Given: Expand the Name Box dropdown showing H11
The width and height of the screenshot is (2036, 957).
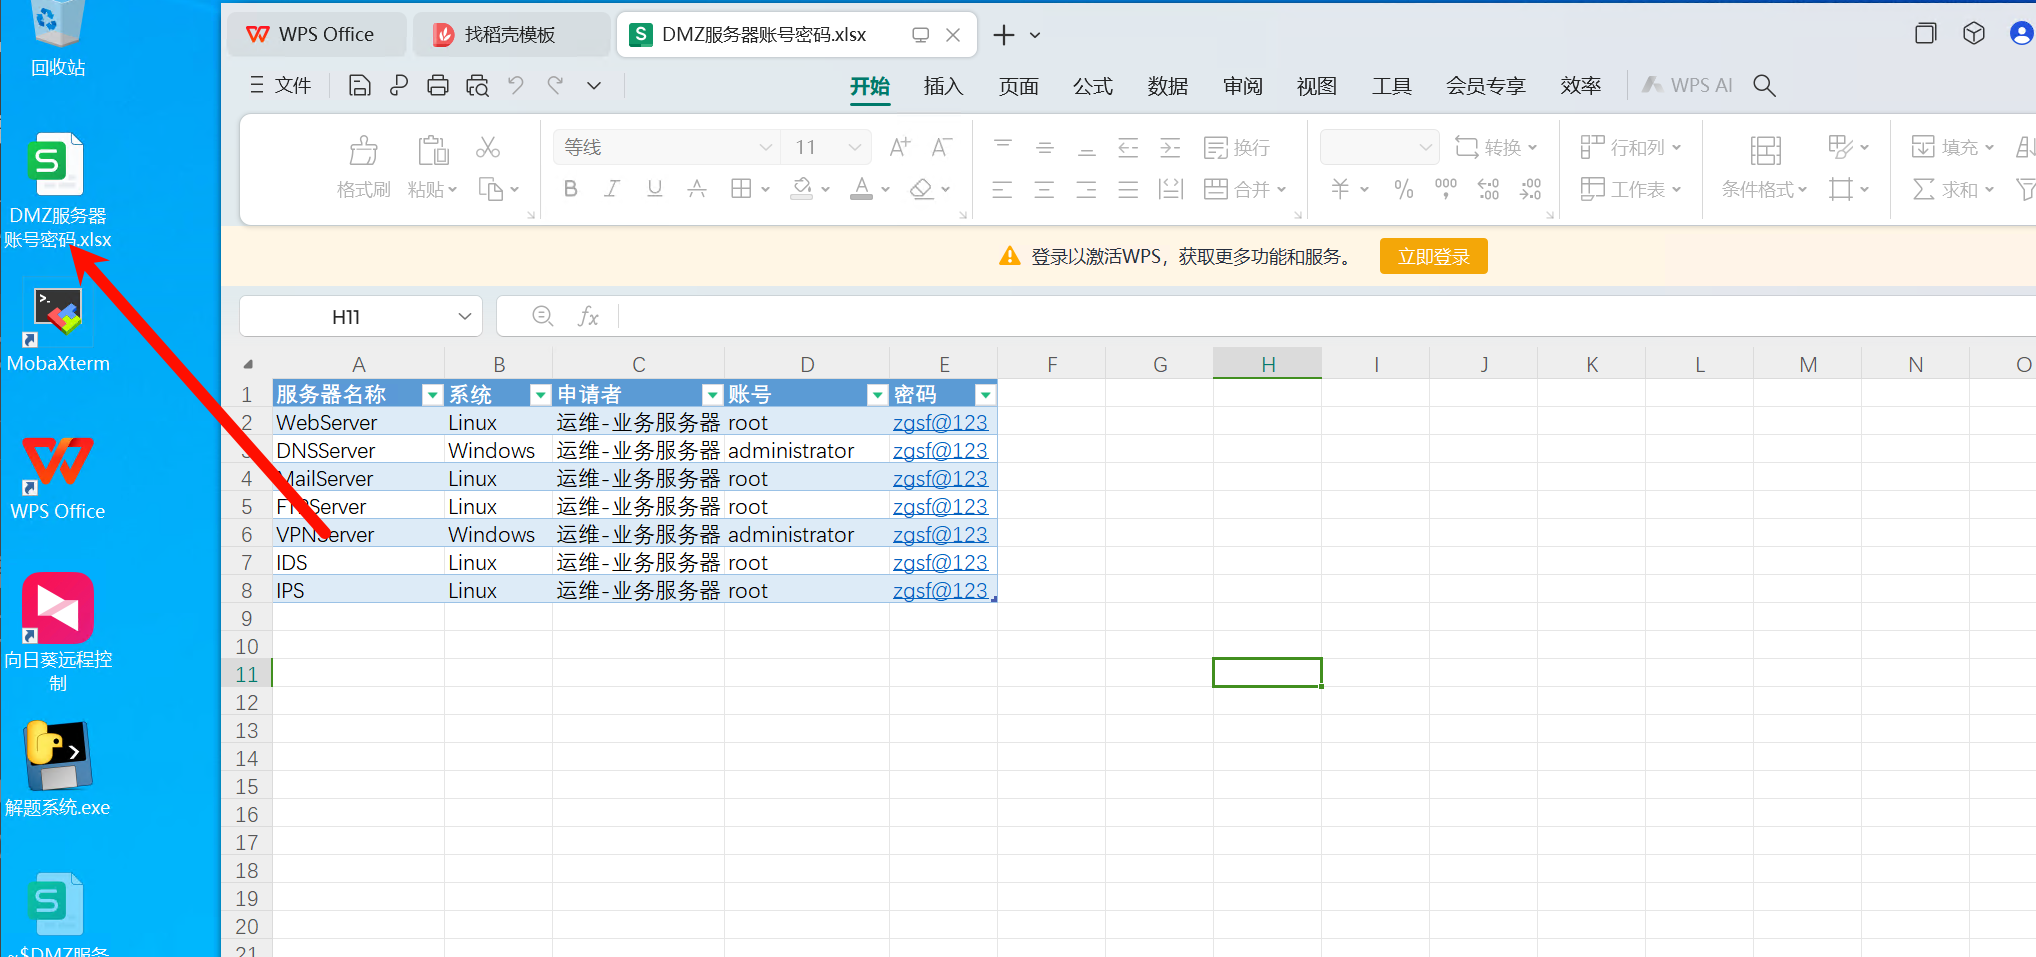Looking at the screenshot, I should [464, 317].
